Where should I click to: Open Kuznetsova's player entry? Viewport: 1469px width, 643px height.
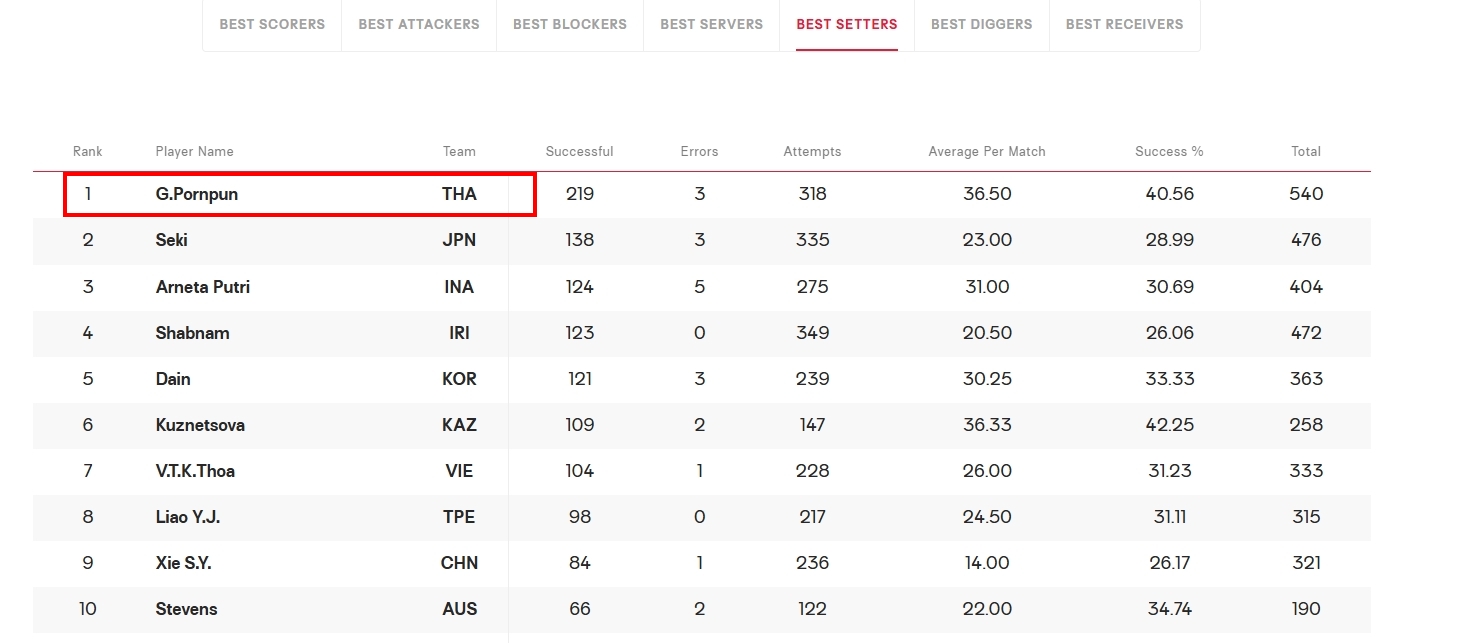[702, 425]
